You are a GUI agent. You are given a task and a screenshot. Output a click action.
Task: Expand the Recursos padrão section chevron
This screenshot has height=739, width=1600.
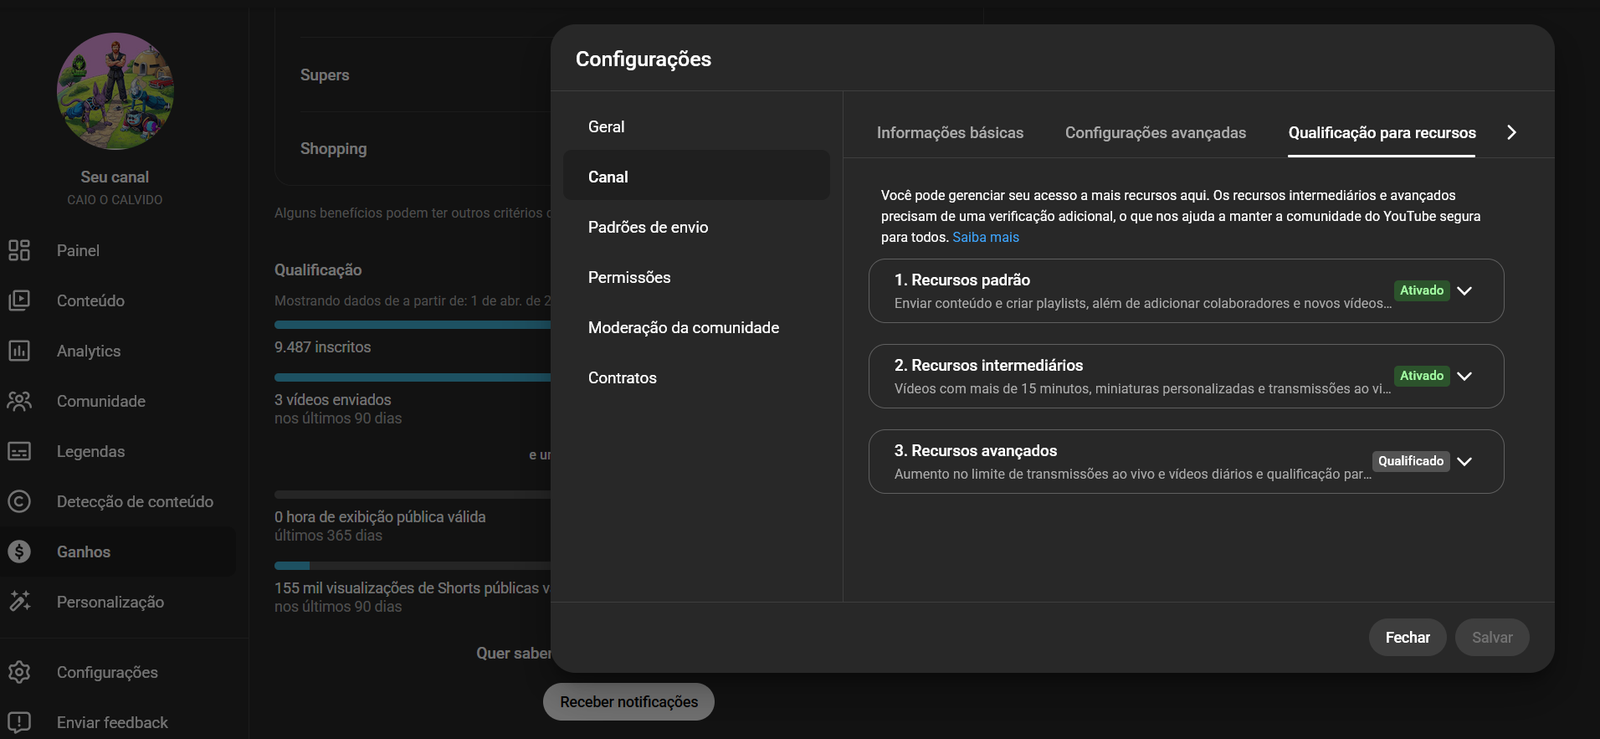pyautogui.click(x=1464, y=291)
